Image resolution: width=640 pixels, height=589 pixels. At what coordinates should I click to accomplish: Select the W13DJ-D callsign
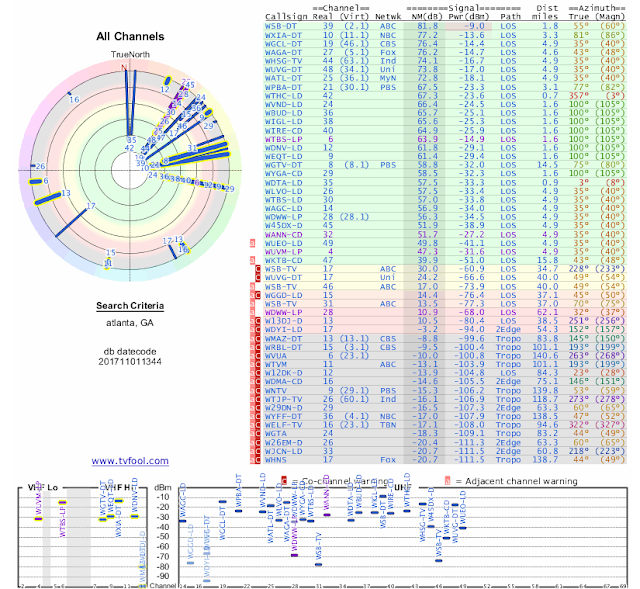point(283,321)
